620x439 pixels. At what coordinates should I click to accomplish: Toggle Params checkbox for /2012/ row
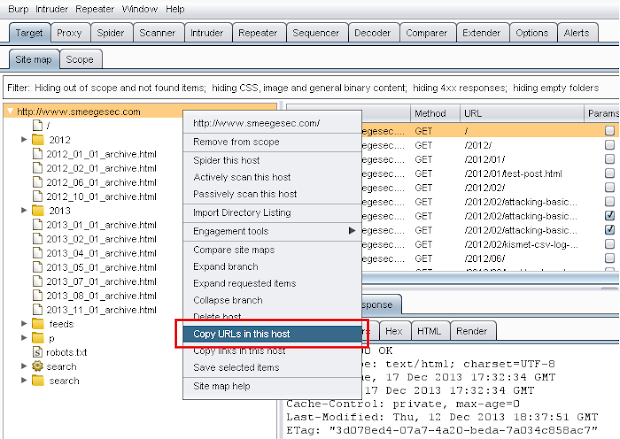(610, 145)
